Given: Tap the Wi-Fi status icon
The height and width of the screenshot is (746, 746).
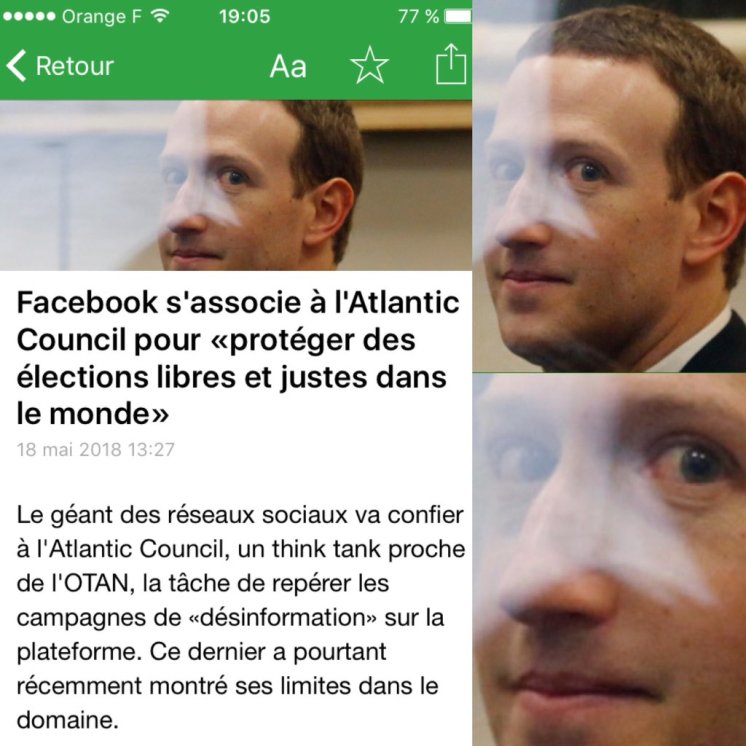Looking at the screenshot, I should 160,16.
